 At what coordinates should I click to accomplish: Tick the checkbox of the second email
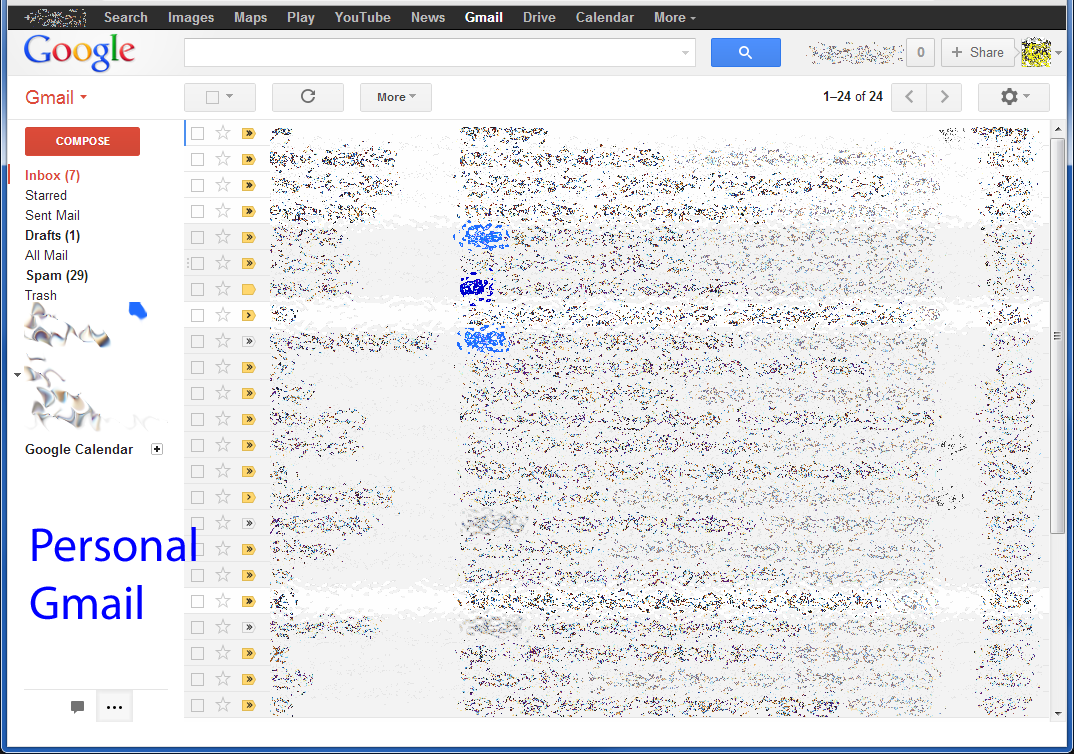coord(197,160)
